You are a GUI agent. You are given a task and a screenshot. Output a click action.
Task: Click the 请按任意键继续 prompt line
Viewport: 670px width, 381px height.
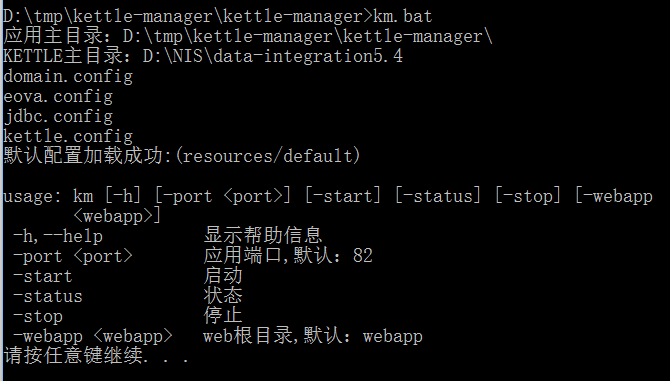pyautogui.click(x=96, y=356)
